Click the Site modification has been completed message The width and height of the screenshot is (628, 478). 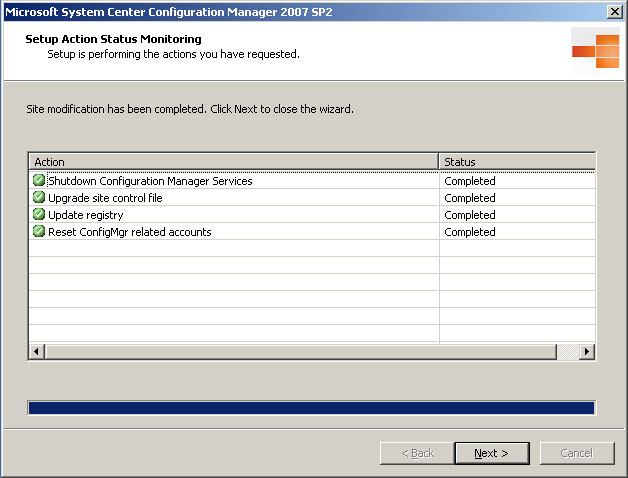(x=190, y=109)
